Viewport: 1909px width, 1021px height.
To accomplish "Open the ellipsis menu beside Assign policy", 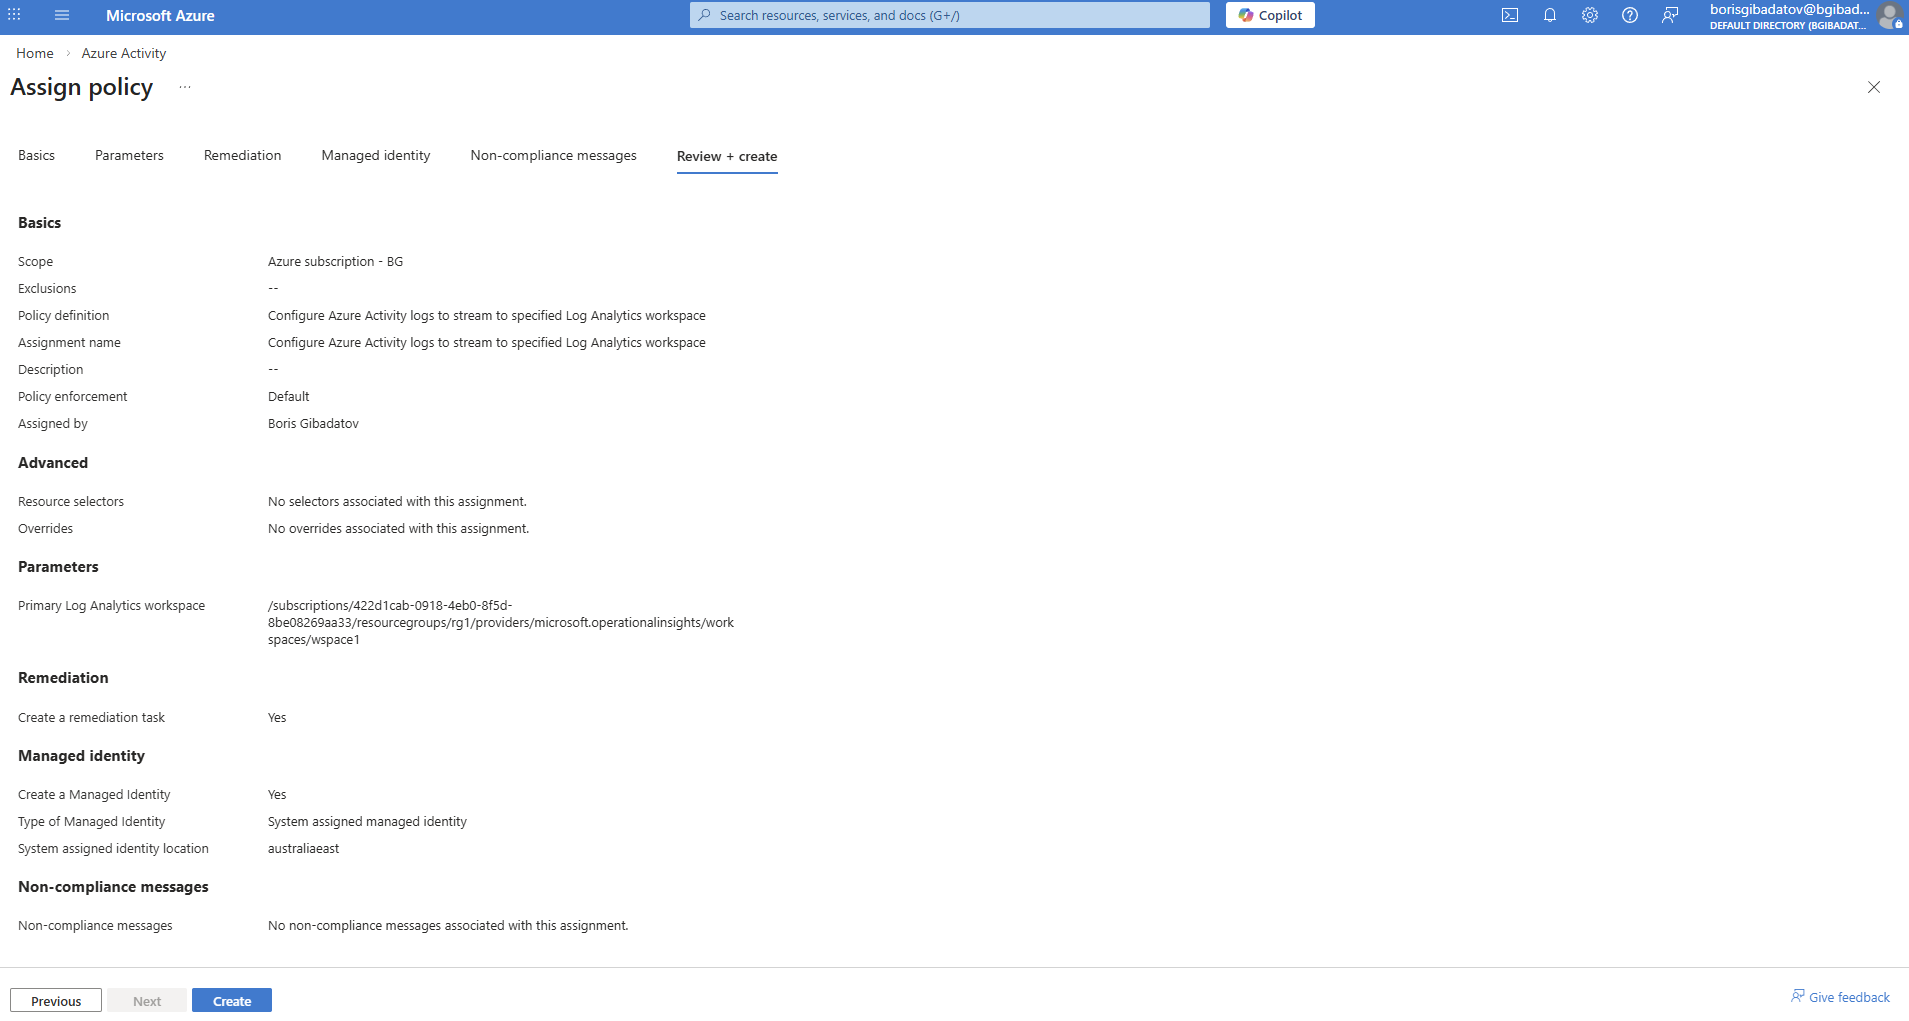I will click(x=185, y=88).
